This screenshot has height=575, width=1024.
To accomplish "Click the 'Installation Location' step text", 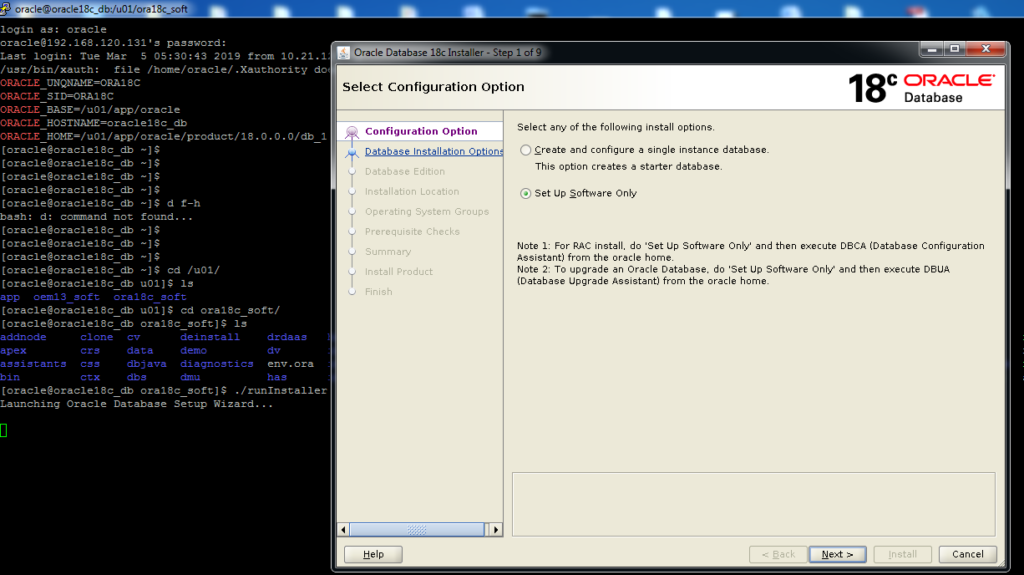I will click(x=412, y=191).
